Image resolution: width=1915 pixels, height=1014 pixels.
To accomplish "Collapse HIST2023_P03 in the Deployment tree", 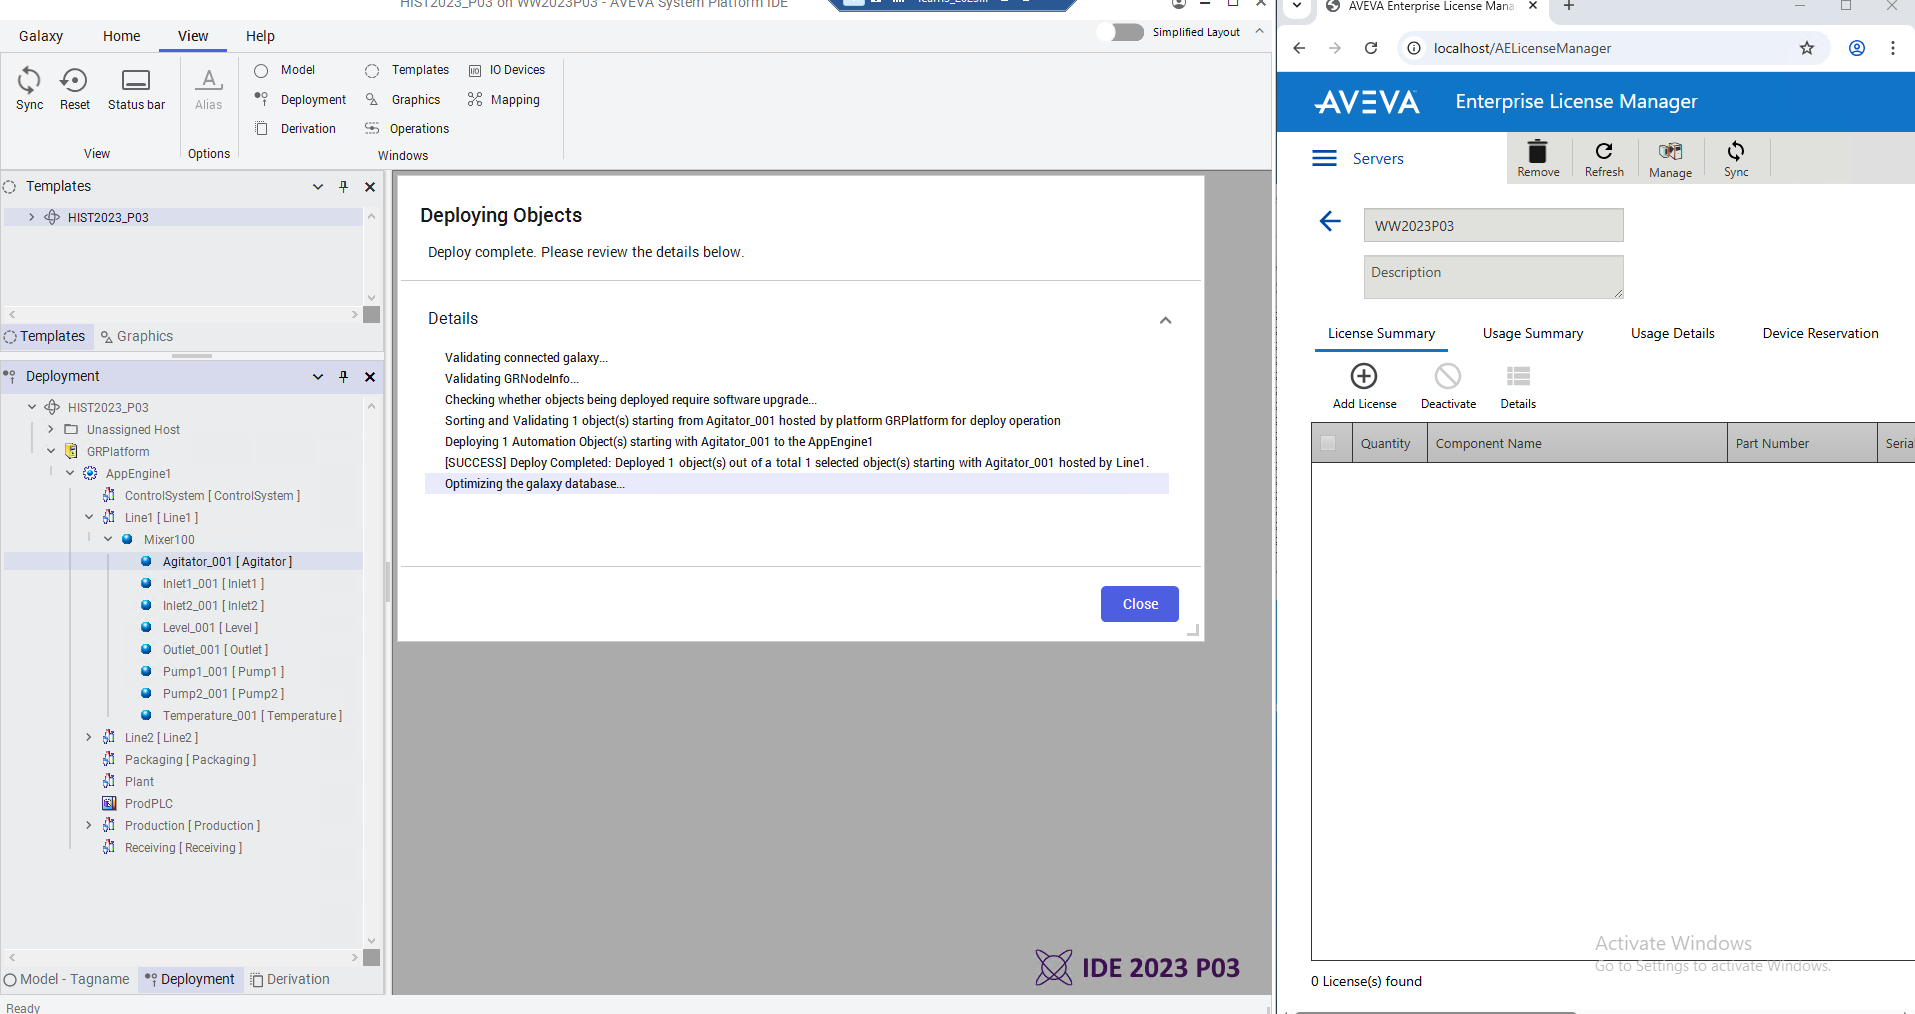I will [x=32, y=407].
